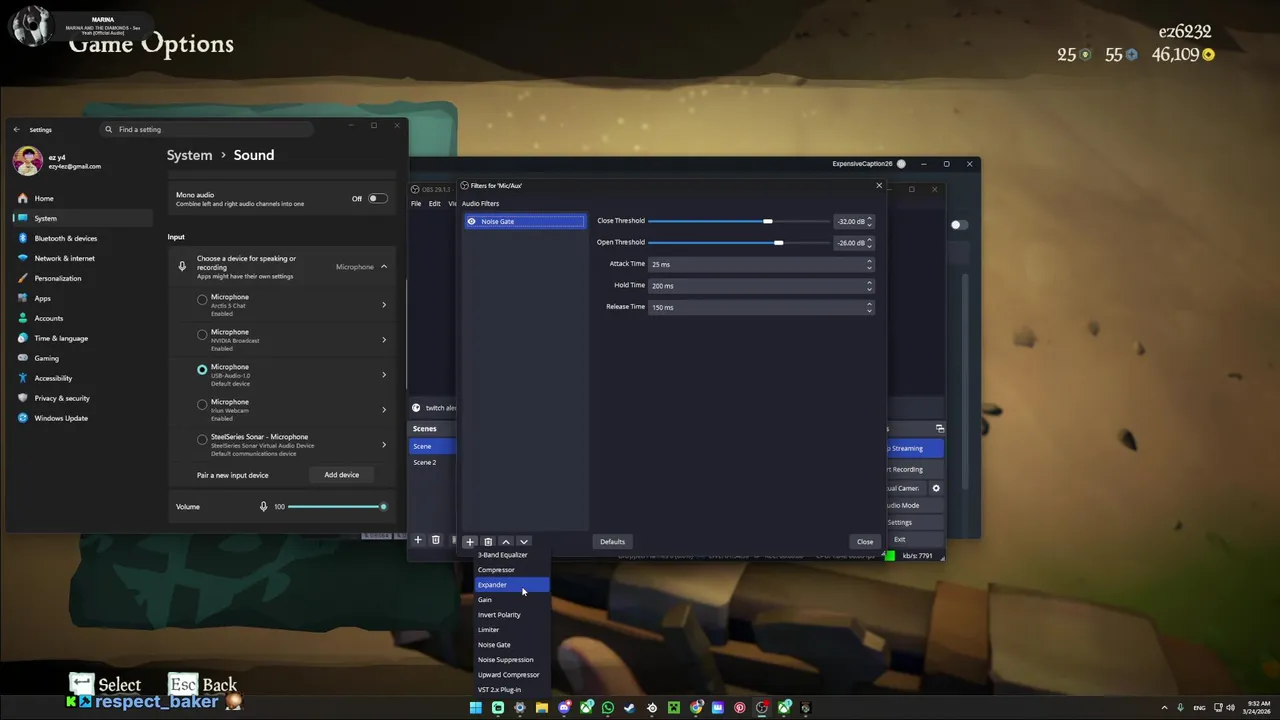Adjust the Open Threshold slider
Viewport: 1280px width, 720px height.
click(739, 242)
